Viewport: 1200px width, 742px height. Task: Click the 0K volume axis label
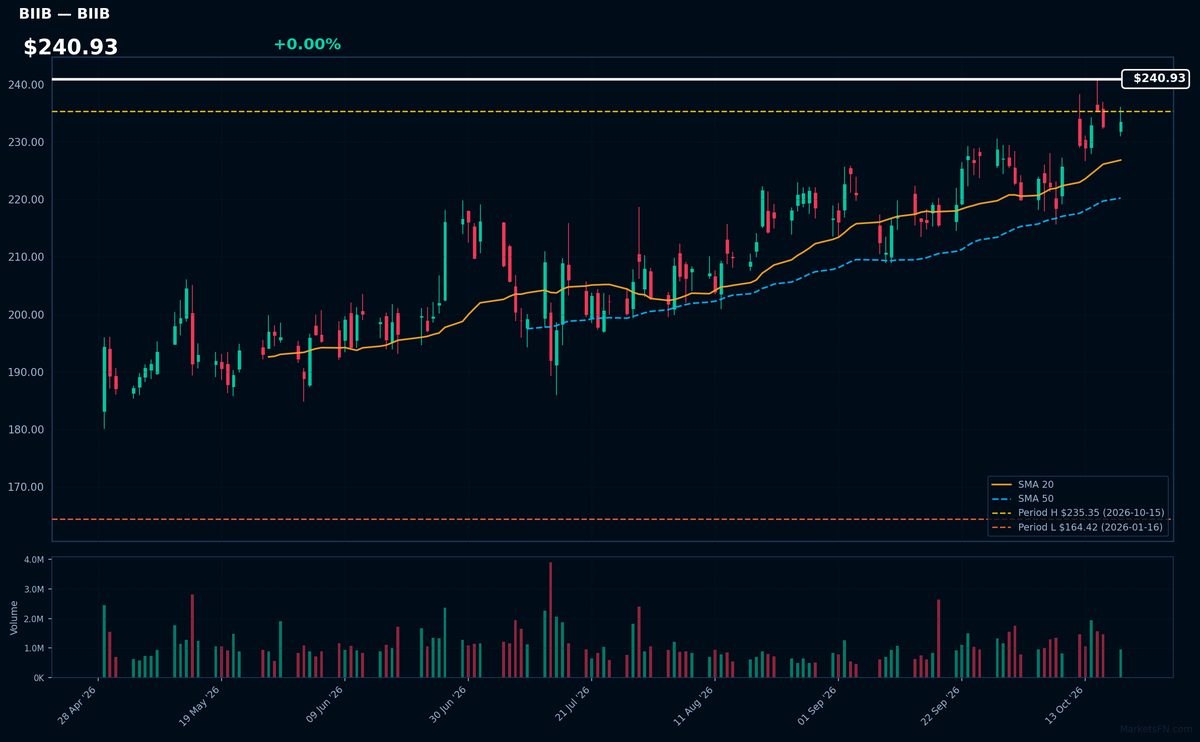click(x=38, y=678)
